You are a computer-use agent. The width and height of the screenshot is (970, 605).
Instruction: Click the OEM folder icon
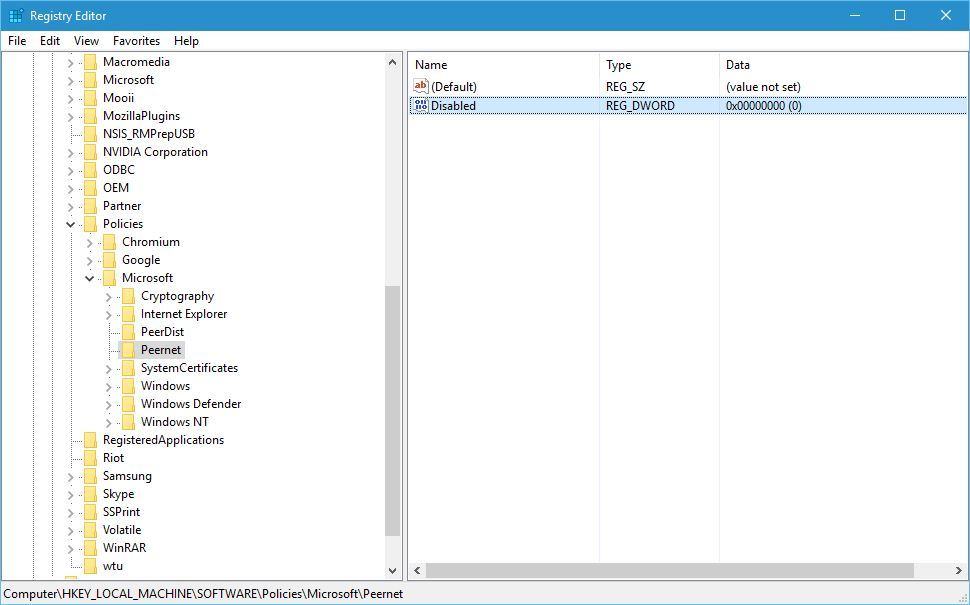(x=90, y=187)
